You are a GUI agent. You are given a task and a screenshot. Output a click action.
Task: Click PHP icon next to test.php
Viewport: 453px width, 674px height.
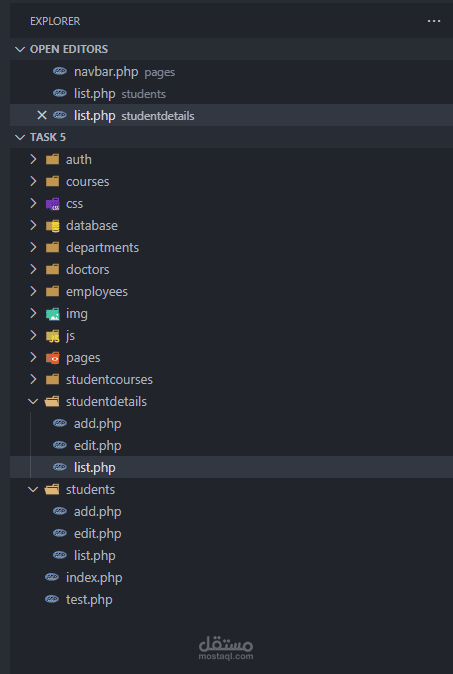point(52,599)
